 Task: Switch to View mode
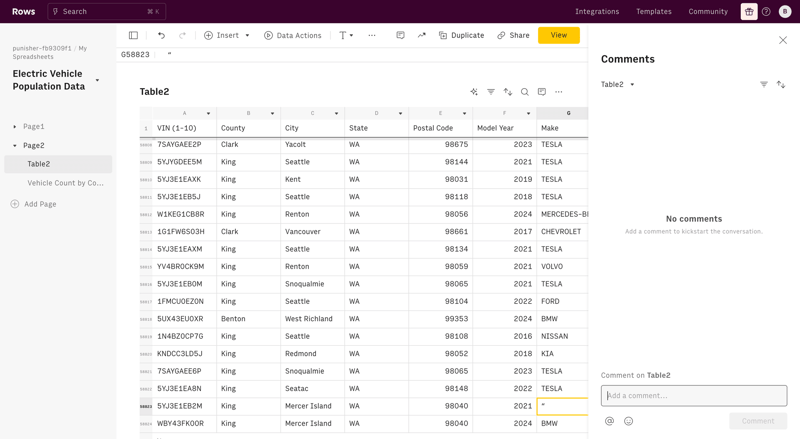[559, 35]
